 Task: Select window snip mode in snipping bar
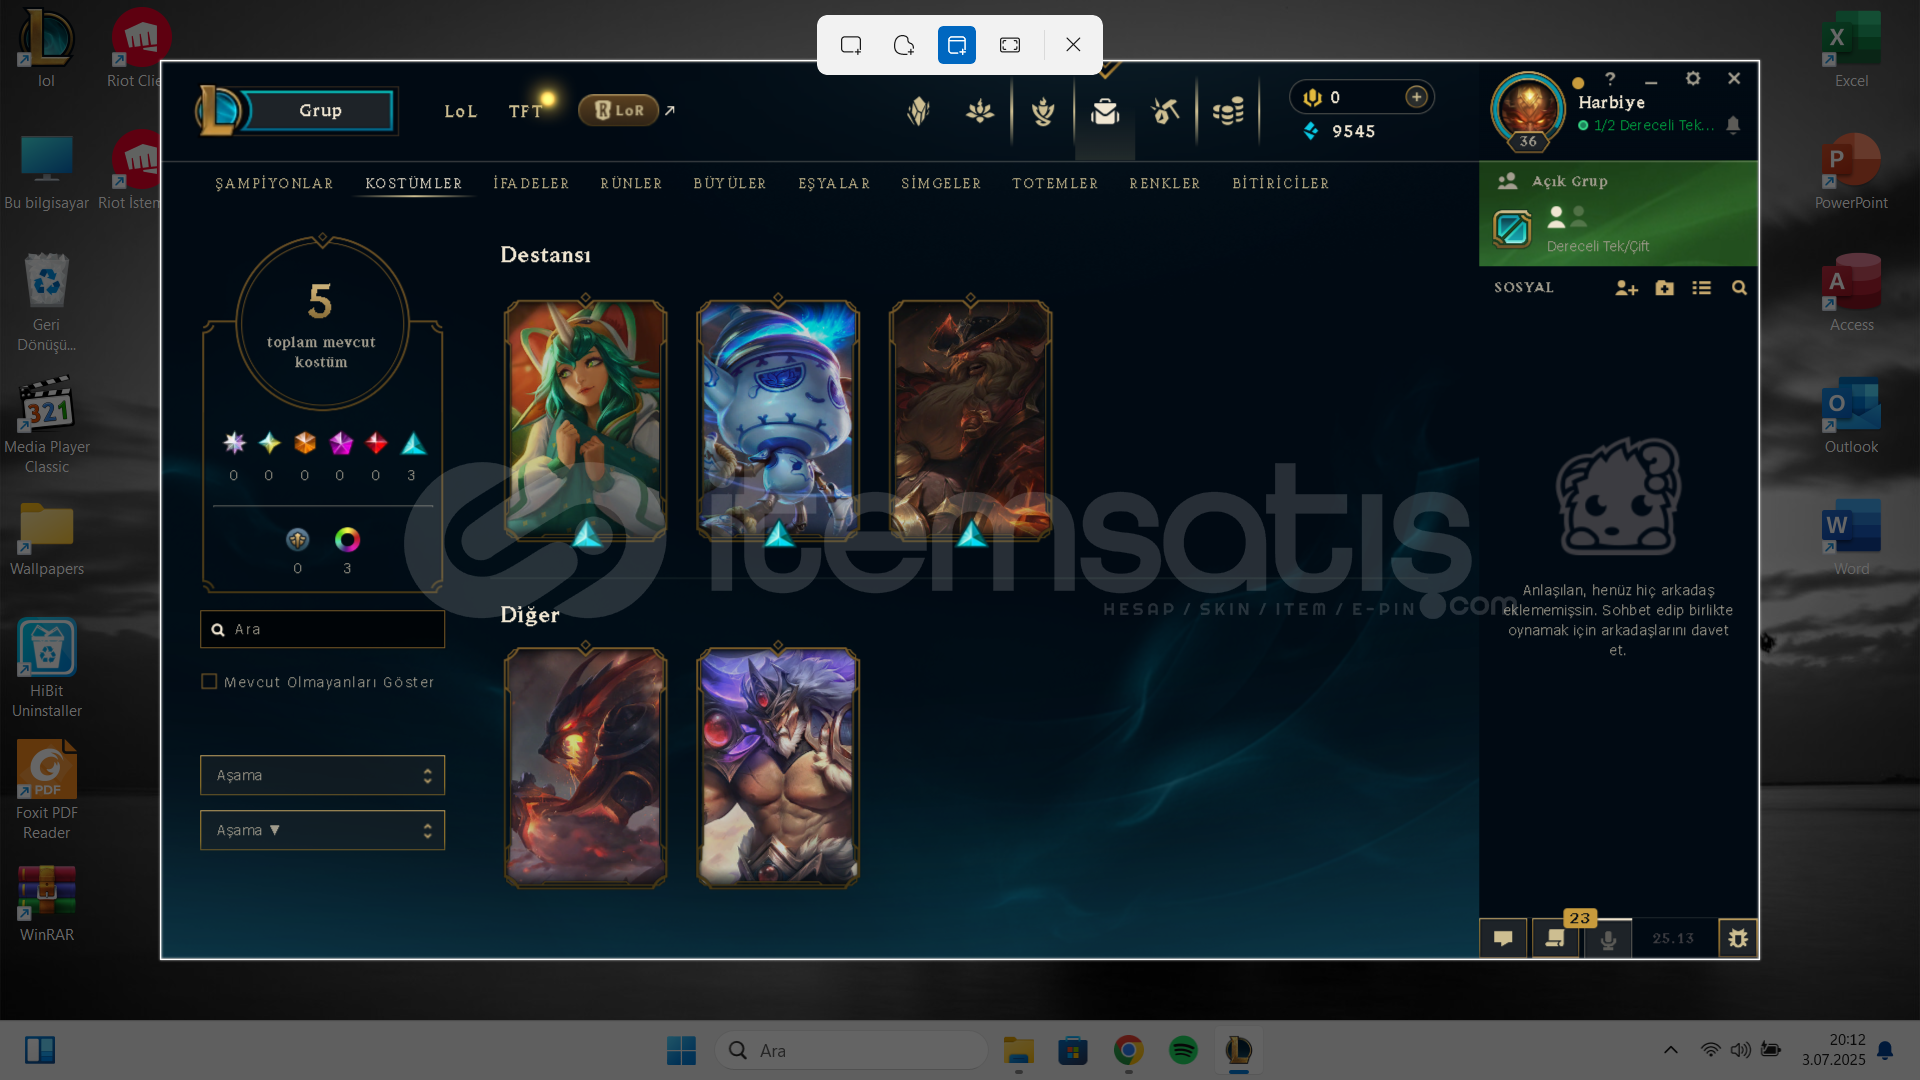click(x=957, y=45)
